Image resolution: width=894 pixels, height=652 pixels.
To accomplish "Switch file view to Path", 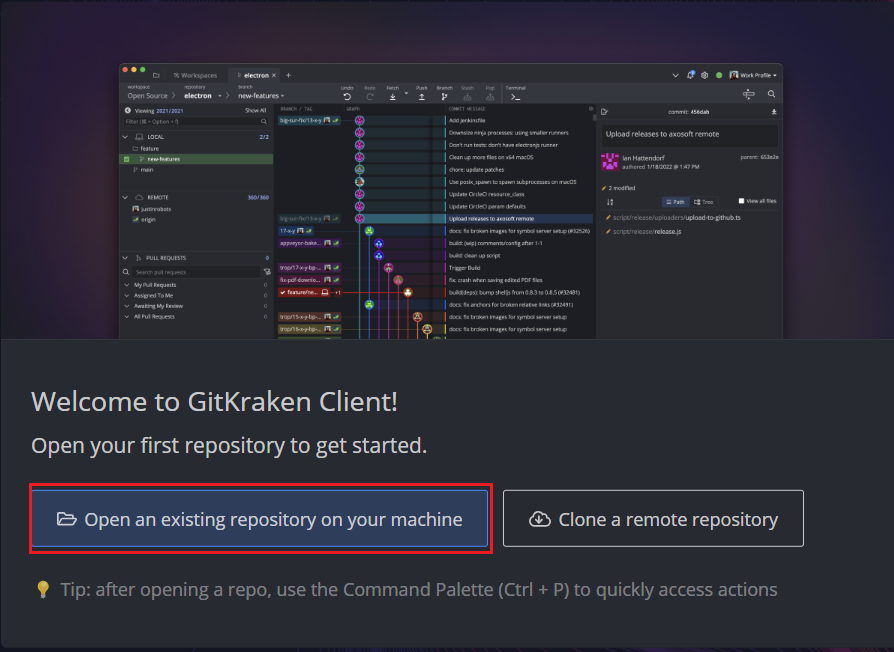I will tap(676, 202).
